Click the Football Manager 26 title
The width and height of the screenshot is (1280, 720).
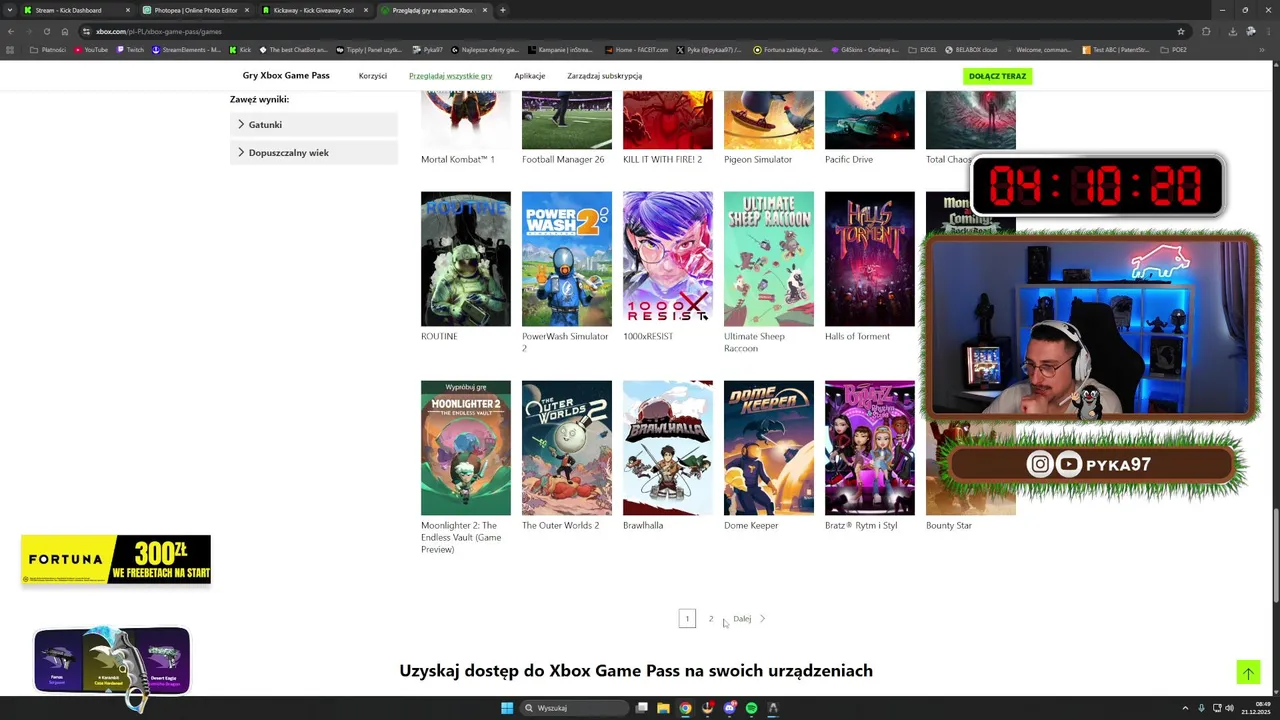563,160
